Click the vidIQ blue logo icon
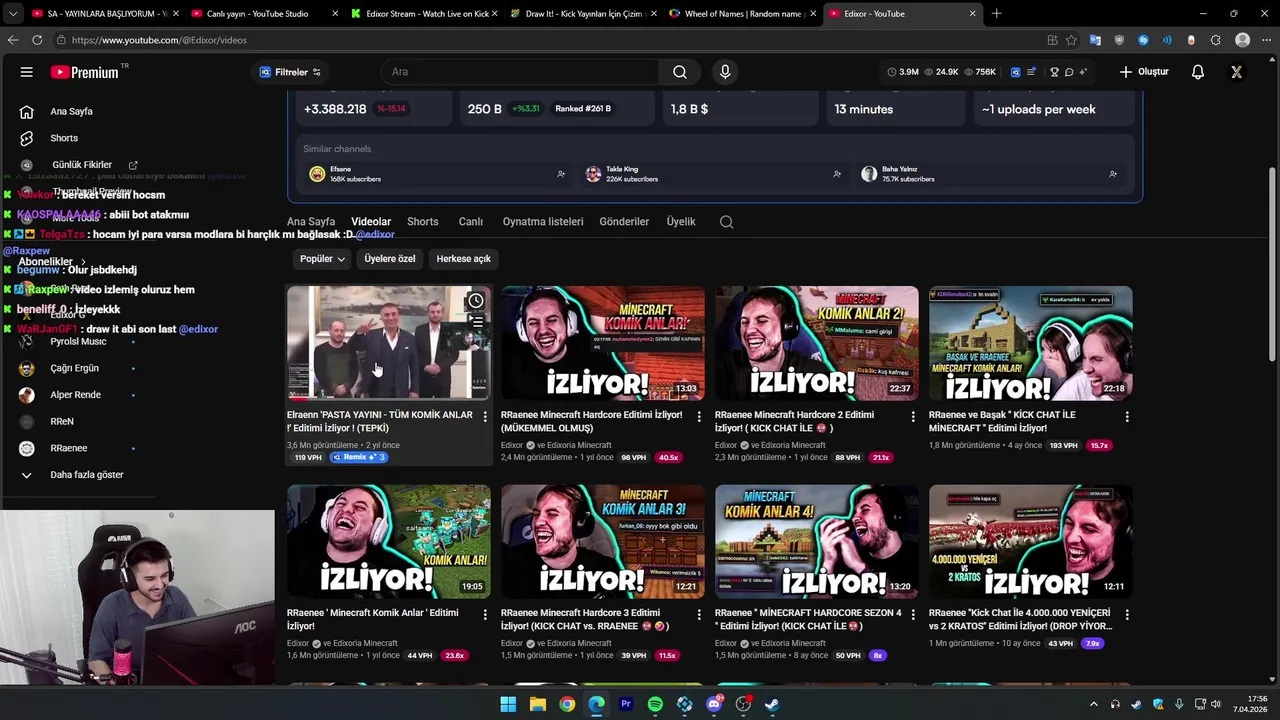The image size is (1280, 720). point(1015,72)
